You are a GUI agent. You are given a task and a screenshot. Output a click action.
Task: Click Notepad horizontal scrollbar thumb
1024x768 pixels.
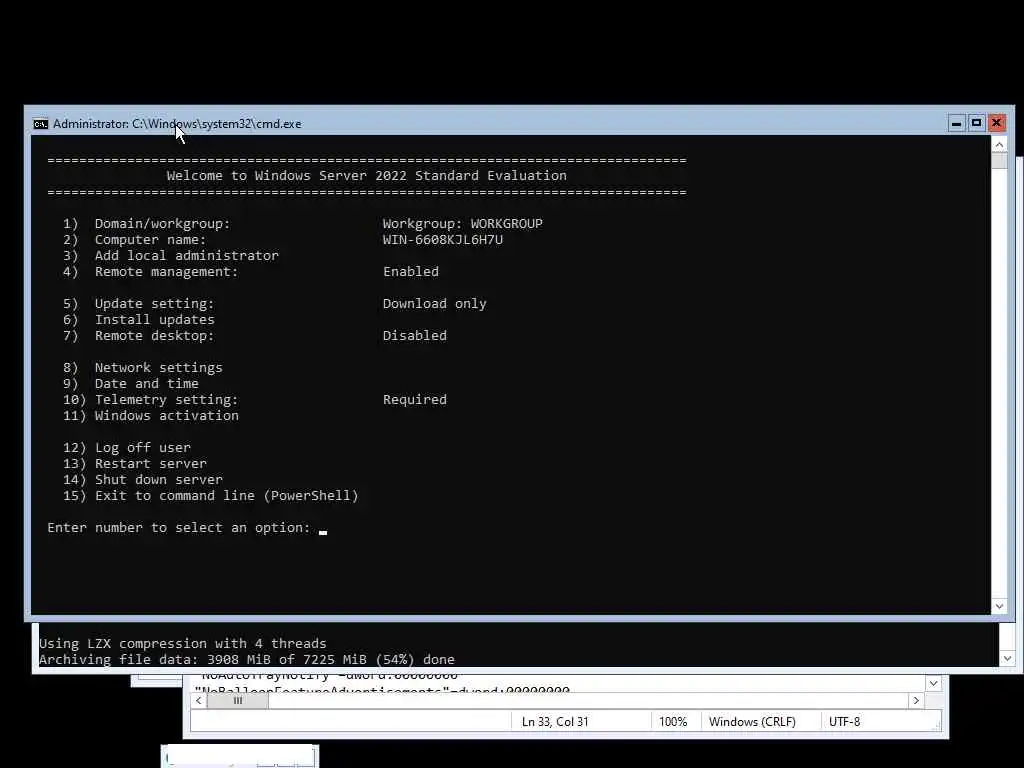click(238, 700)
